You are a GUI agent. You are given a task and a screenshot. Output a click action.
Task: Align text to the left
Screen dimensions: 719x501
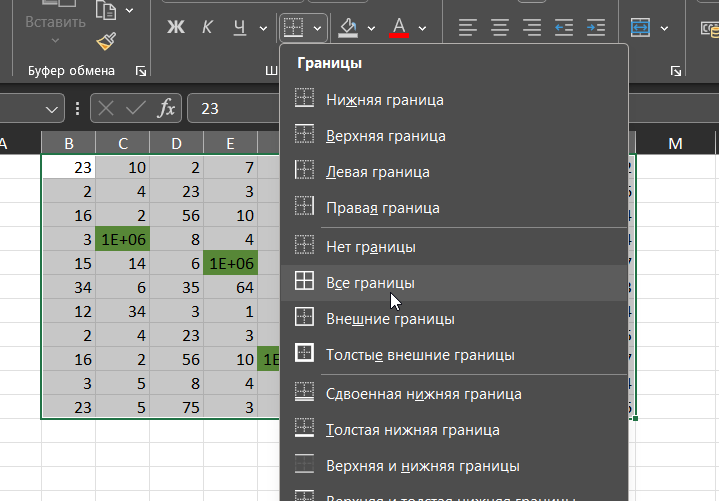pyautogui.click(x=468, y=27)
